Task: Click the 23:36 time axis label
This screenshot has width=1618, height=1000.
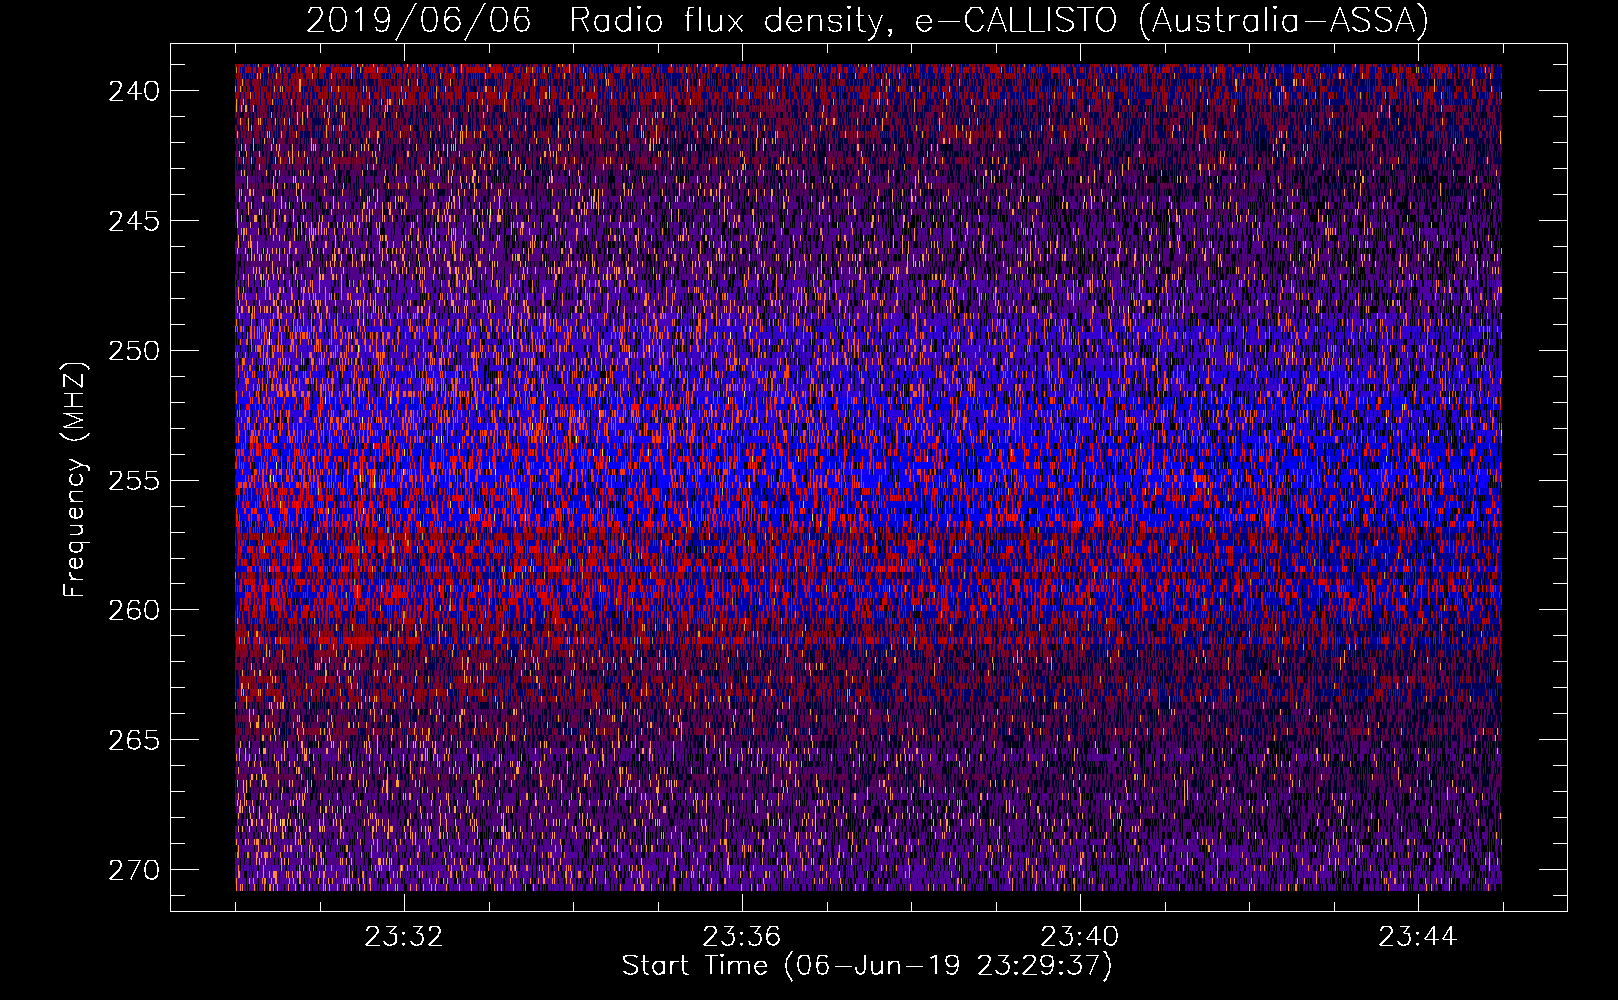Action: coord(742,937)
